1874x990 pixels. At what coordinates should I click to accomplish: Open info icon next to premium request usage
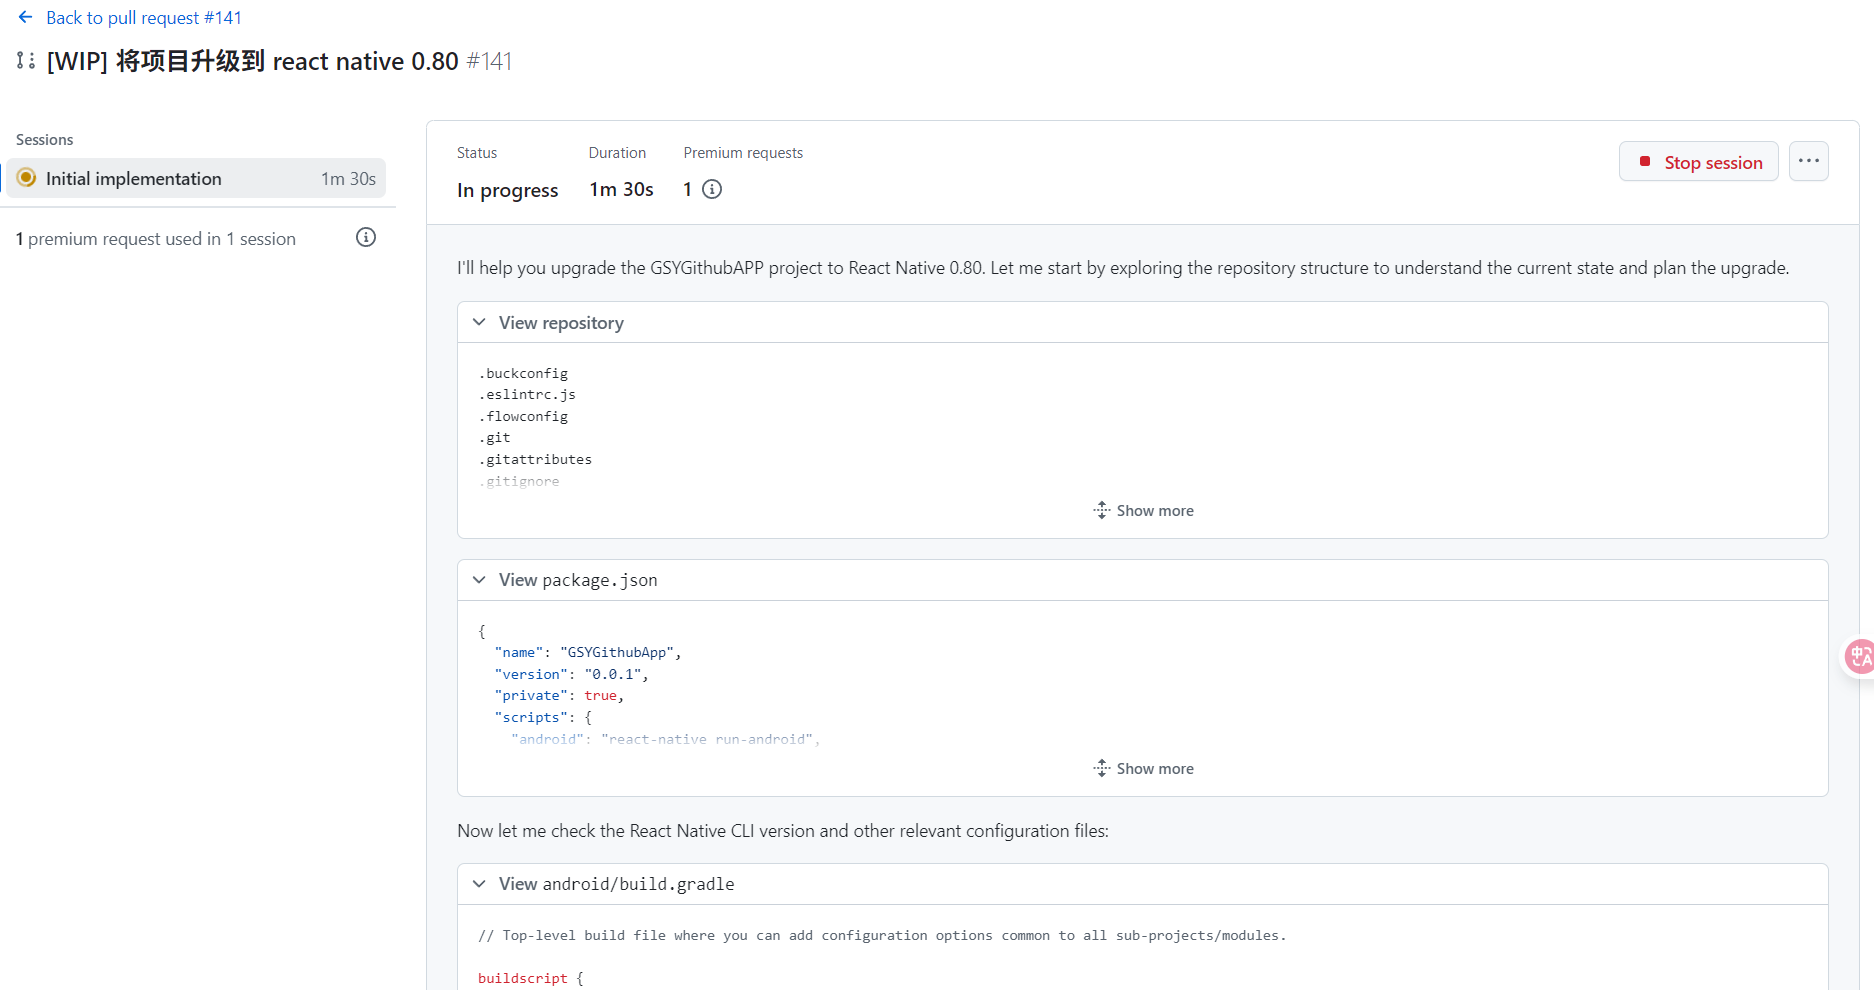point(366,237)
